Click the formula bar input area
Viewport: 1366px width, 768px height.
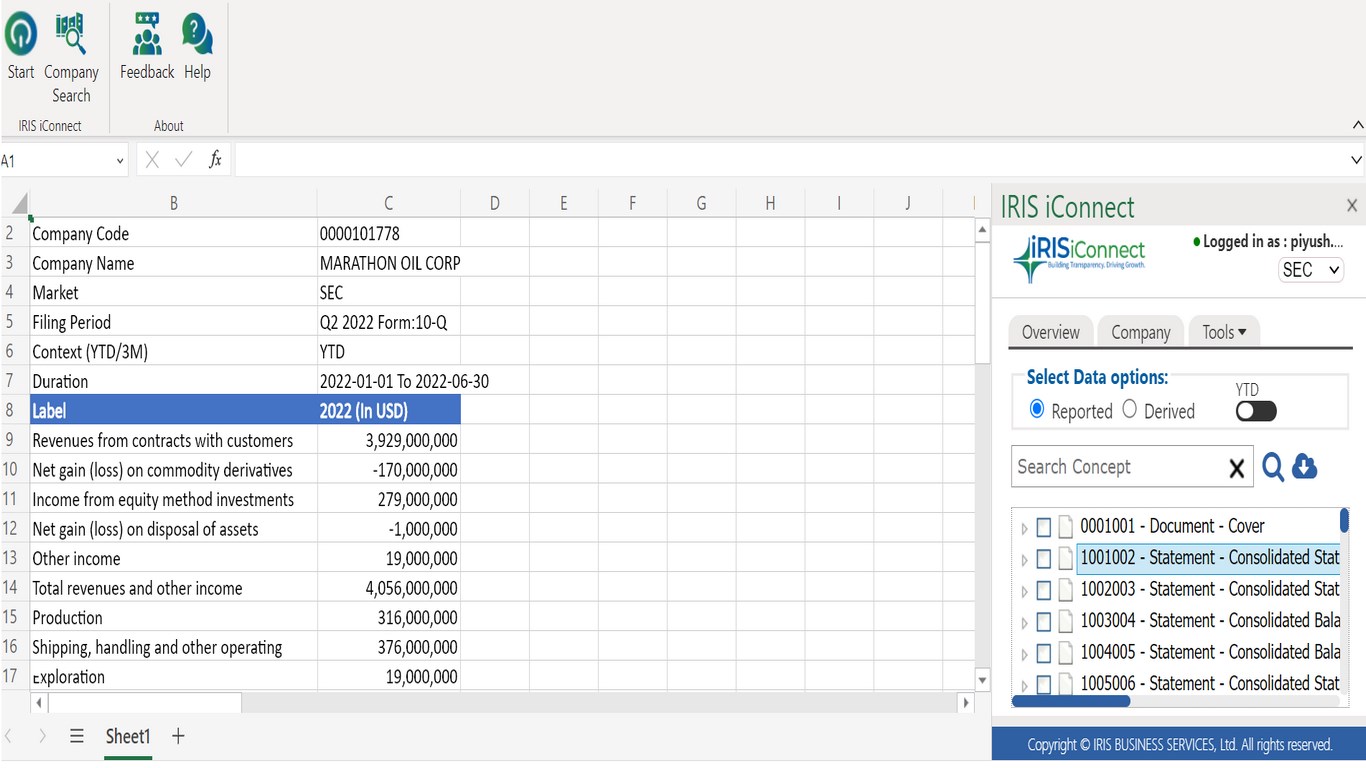(x=790, y=160)
